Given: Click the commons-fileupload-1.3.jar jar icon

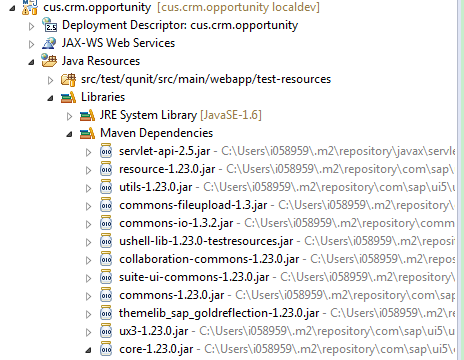Looking at the screenshot, I should (106, 205).
